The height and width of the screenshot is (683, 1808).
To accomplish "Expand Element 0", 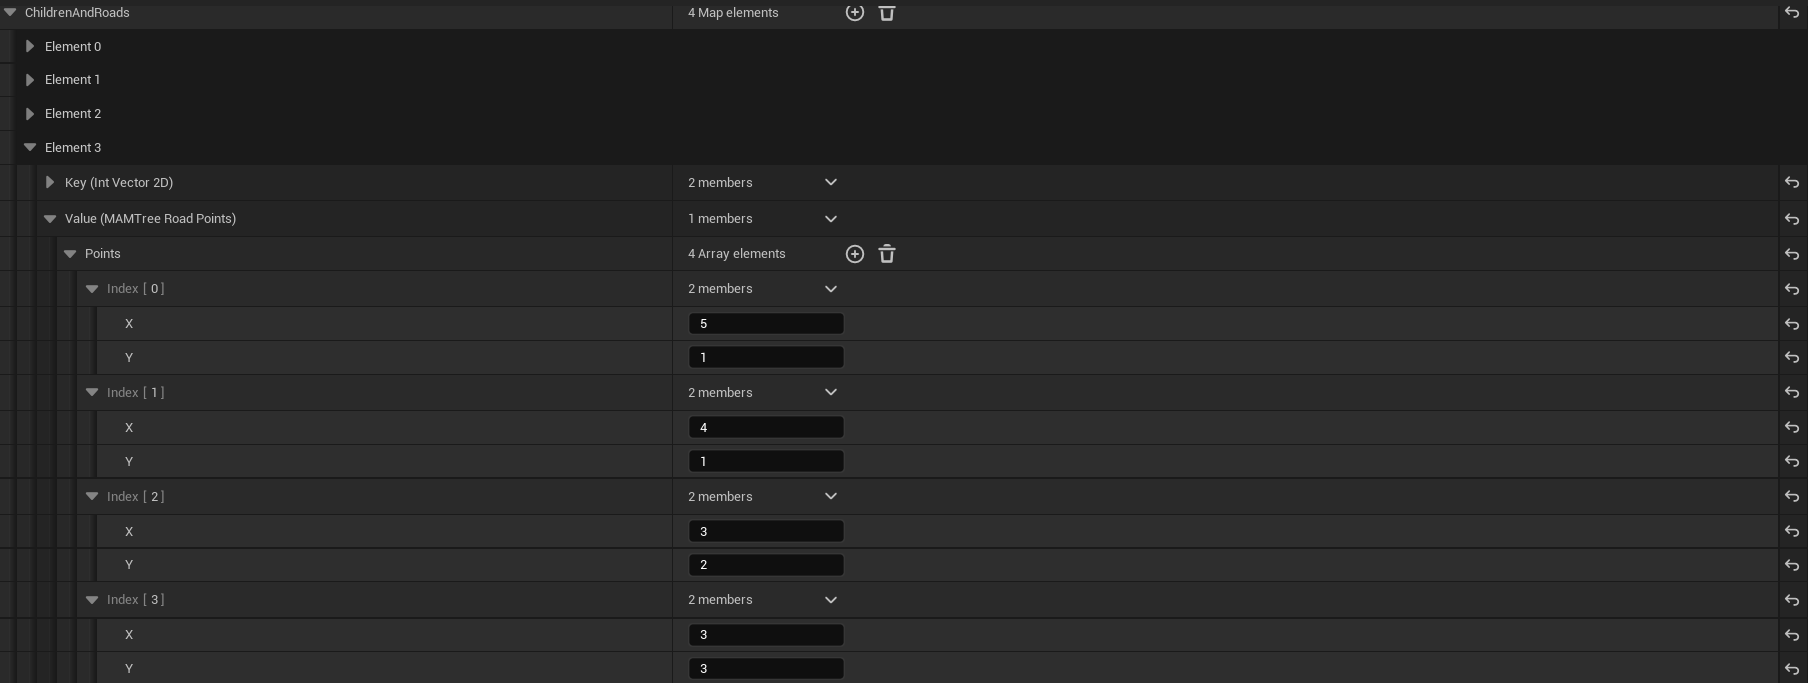I will [30, 46].
